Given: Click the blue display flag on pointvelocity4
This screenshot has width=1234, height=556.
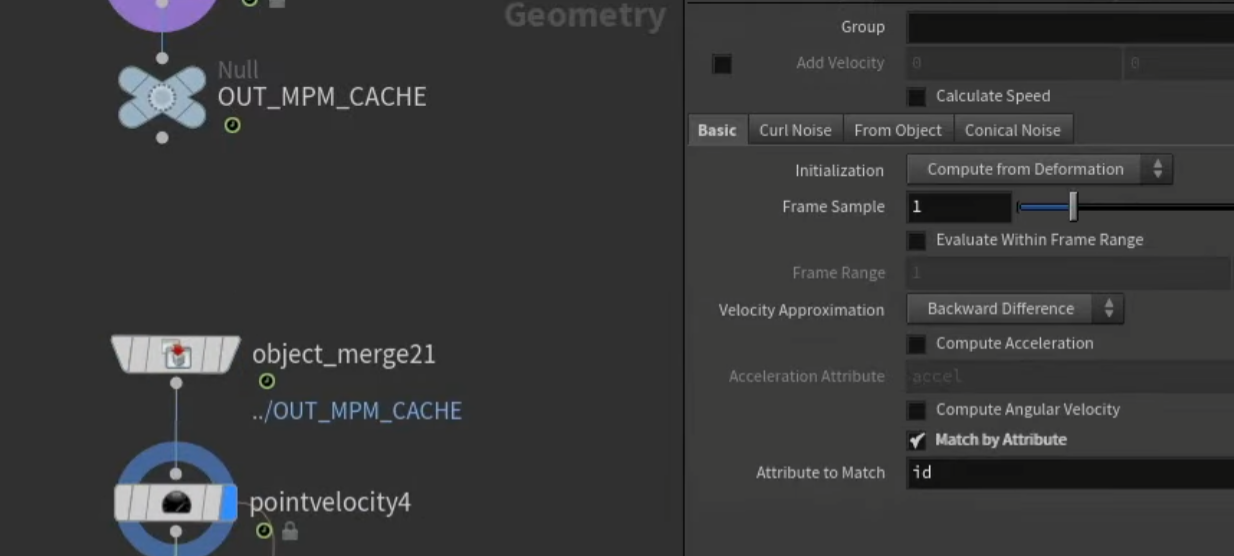Looking at the screenshot, I should 230,502.
